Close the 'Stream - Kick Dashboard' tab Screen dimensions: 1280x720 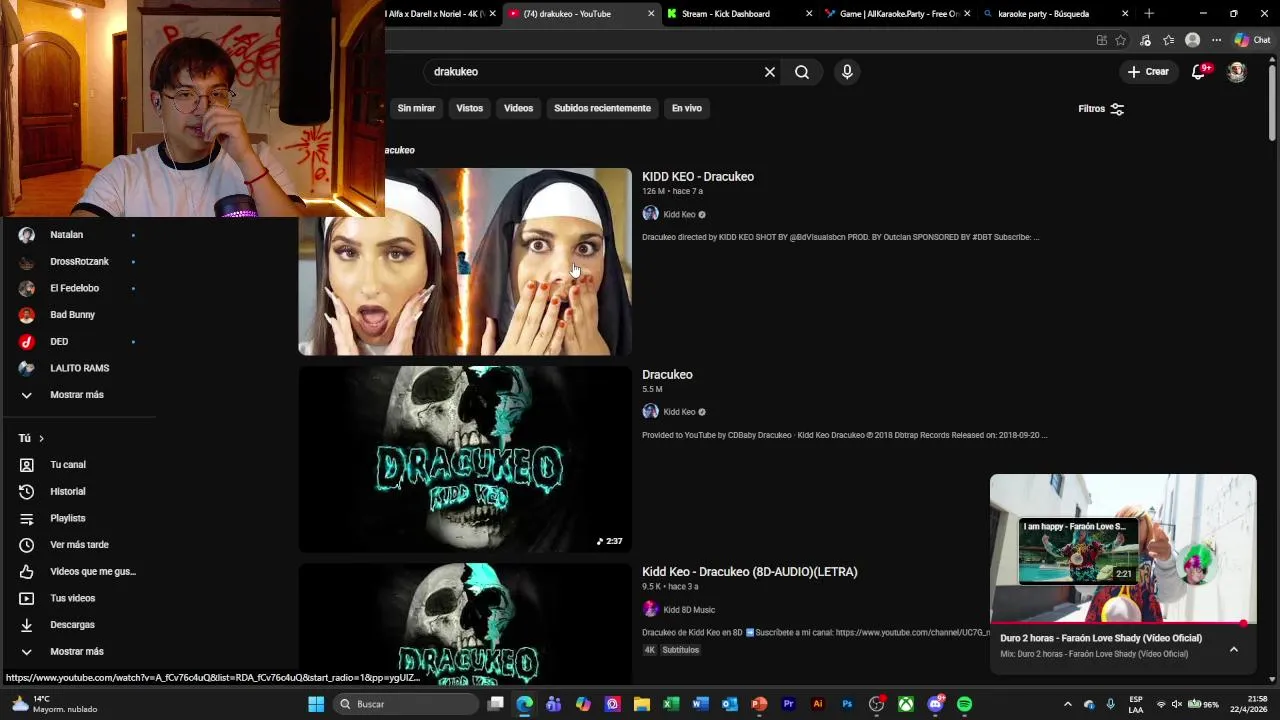(809, 14)
